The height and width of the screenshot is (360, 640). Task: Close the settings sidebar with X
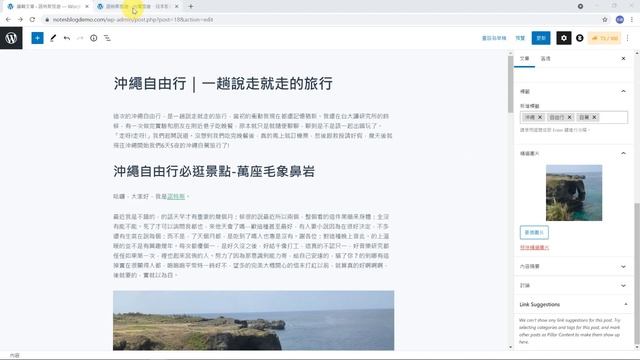pyautogui.click(x=623, y=58)
